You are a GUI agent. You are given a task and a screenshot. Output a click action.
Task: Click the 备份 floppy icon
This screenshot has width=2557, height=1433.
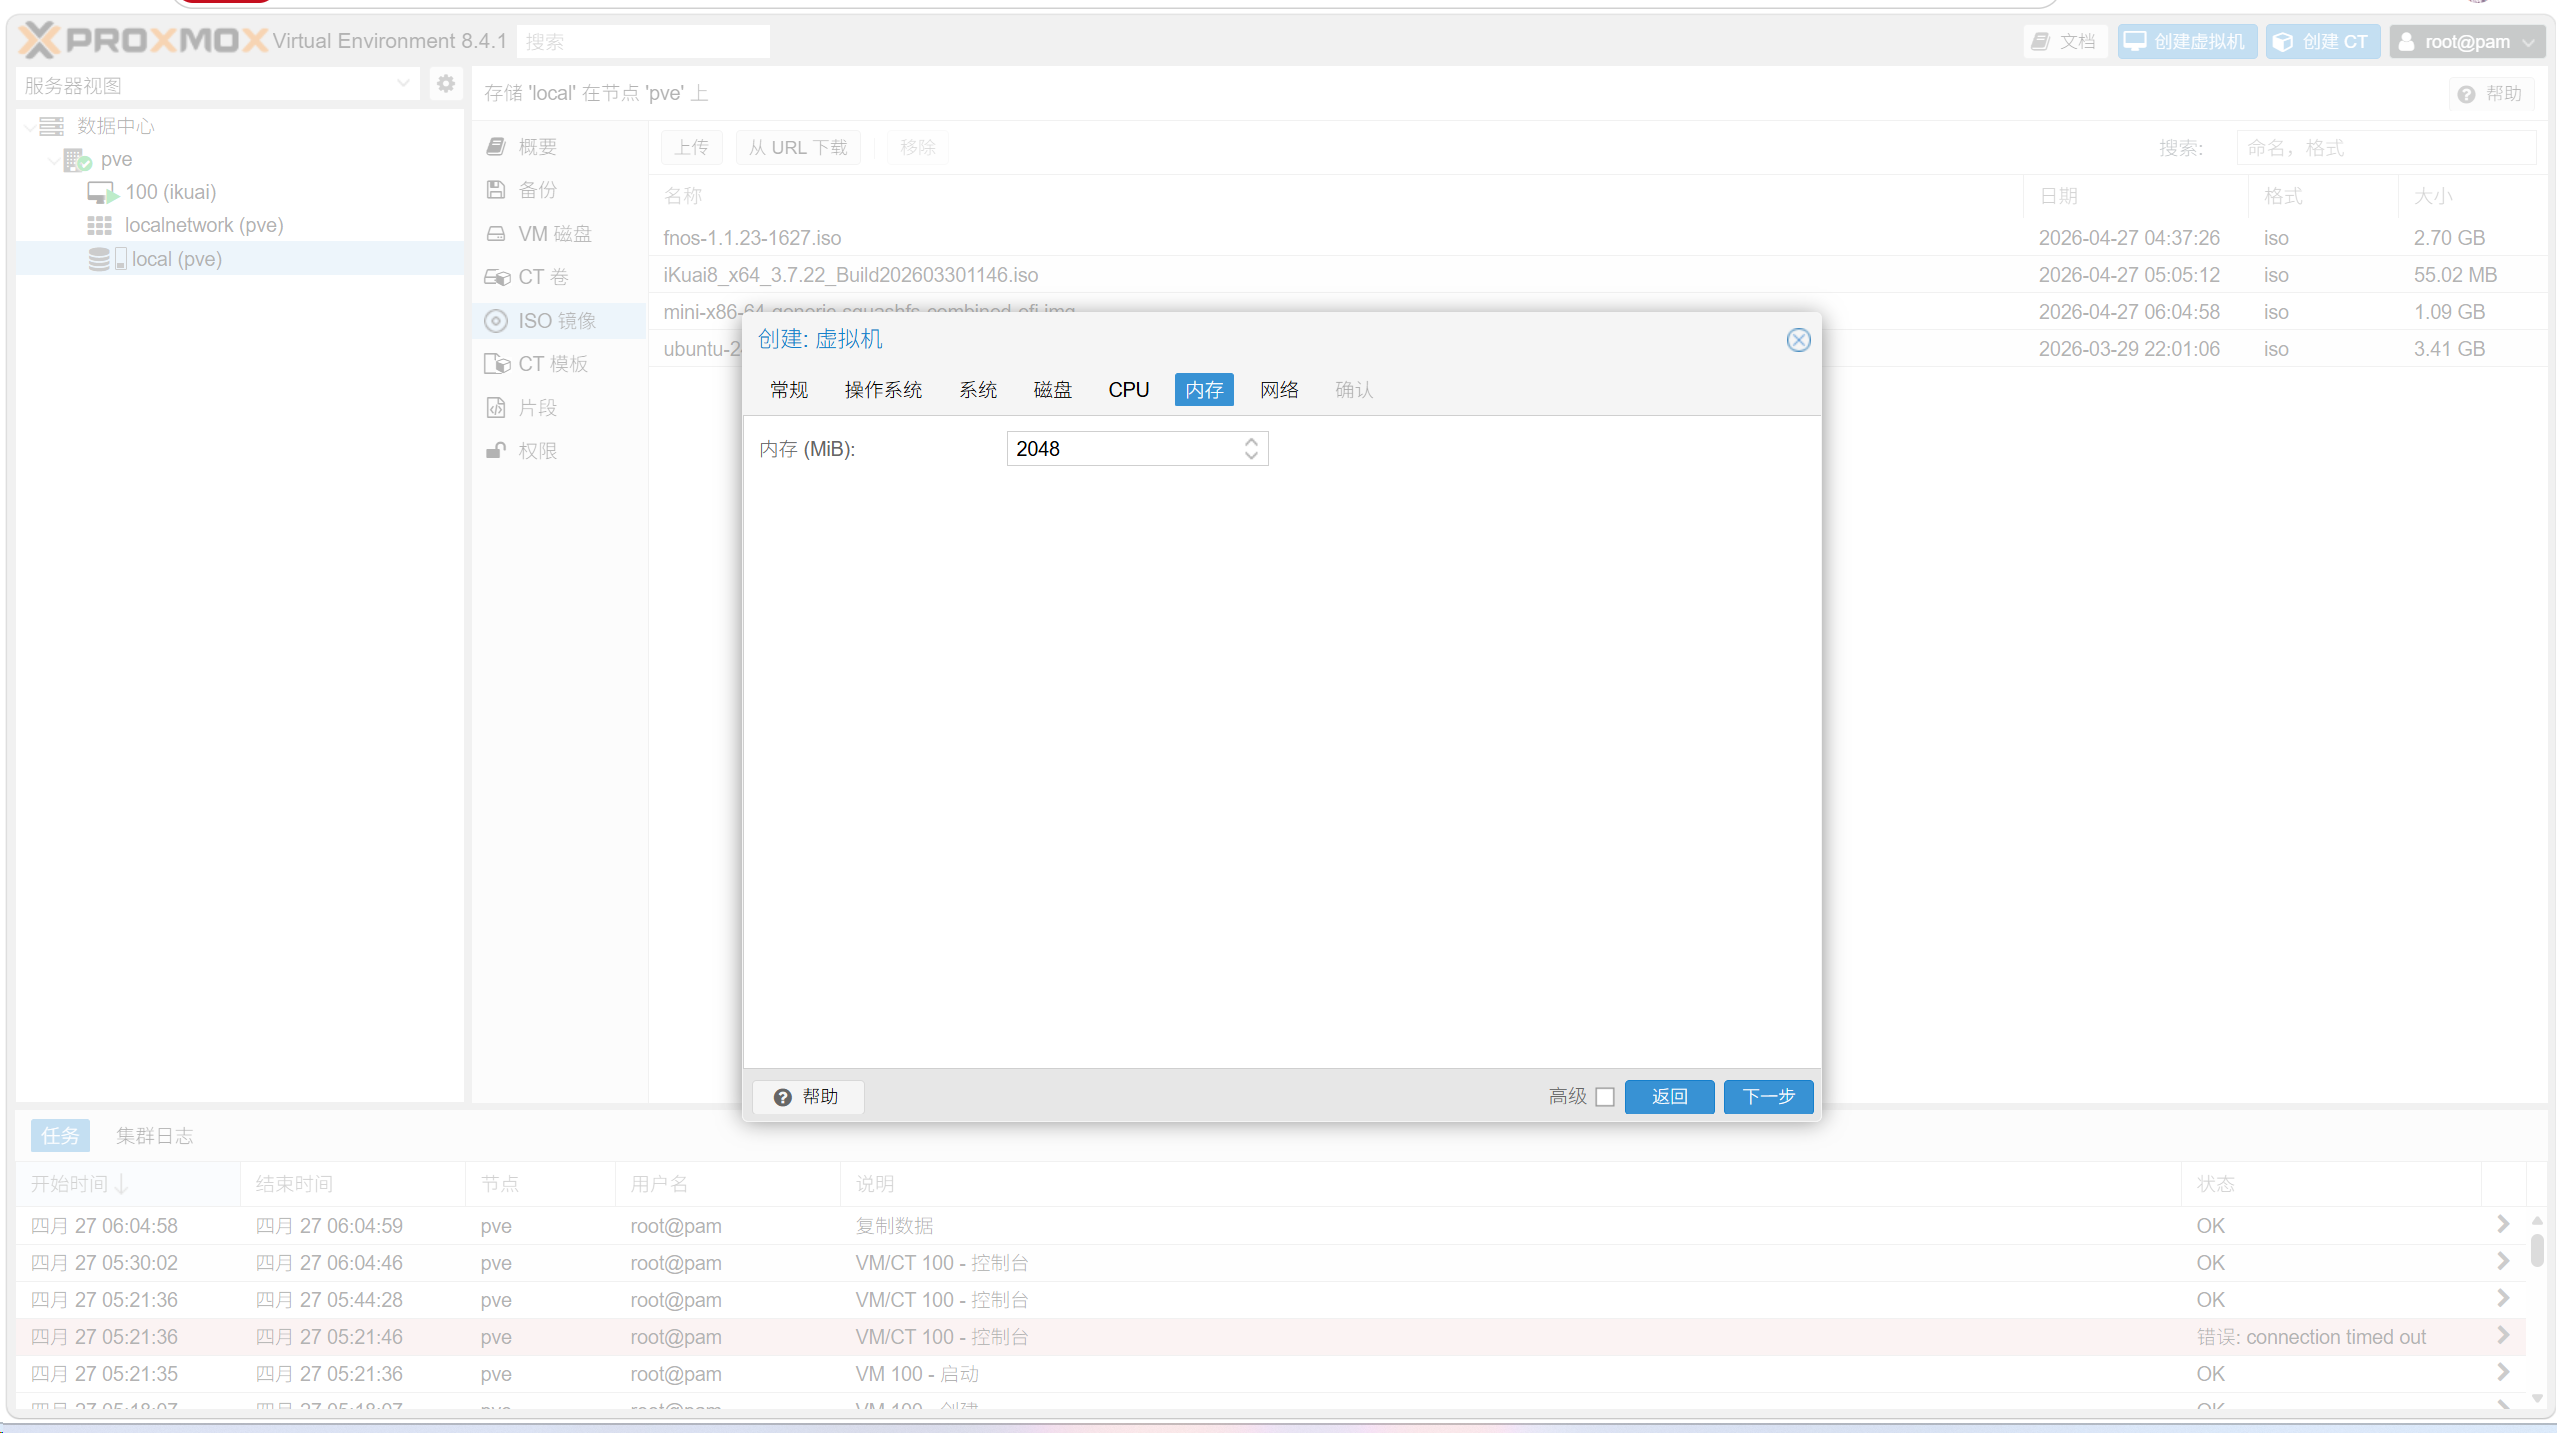(496, 190)
